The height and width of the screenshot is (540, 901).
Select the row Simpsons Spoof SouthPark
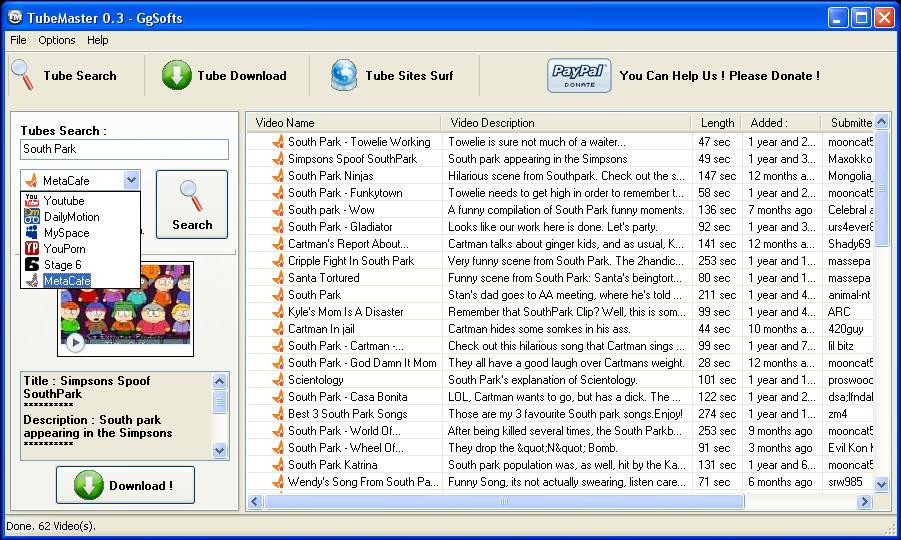tap(560, 159)
